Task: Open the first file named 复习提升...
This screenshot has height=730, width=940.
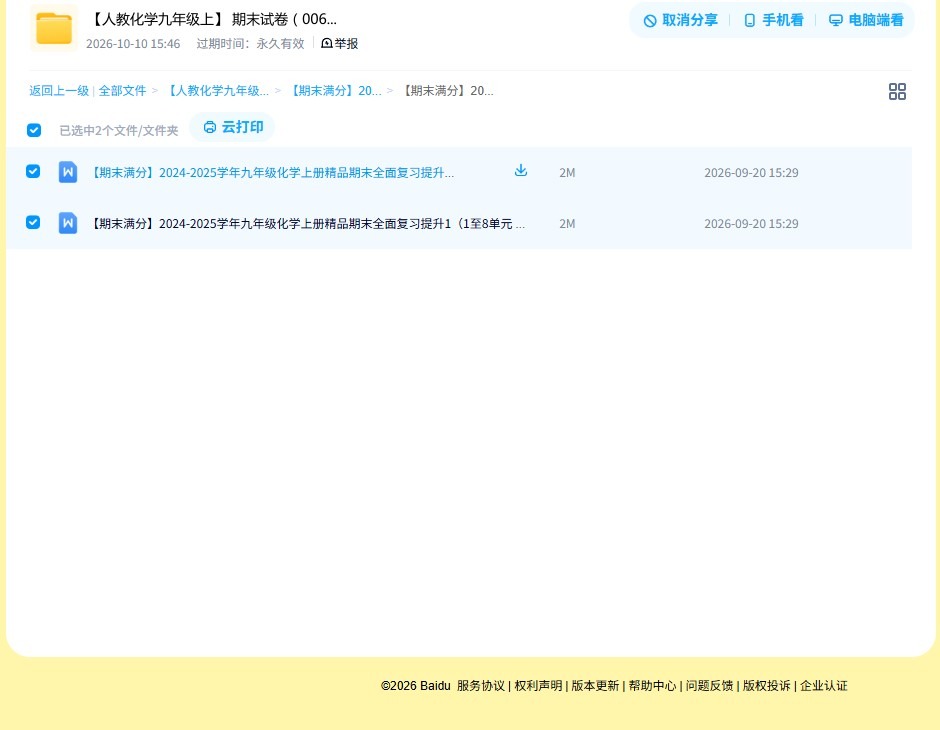Action: point(273,173)
